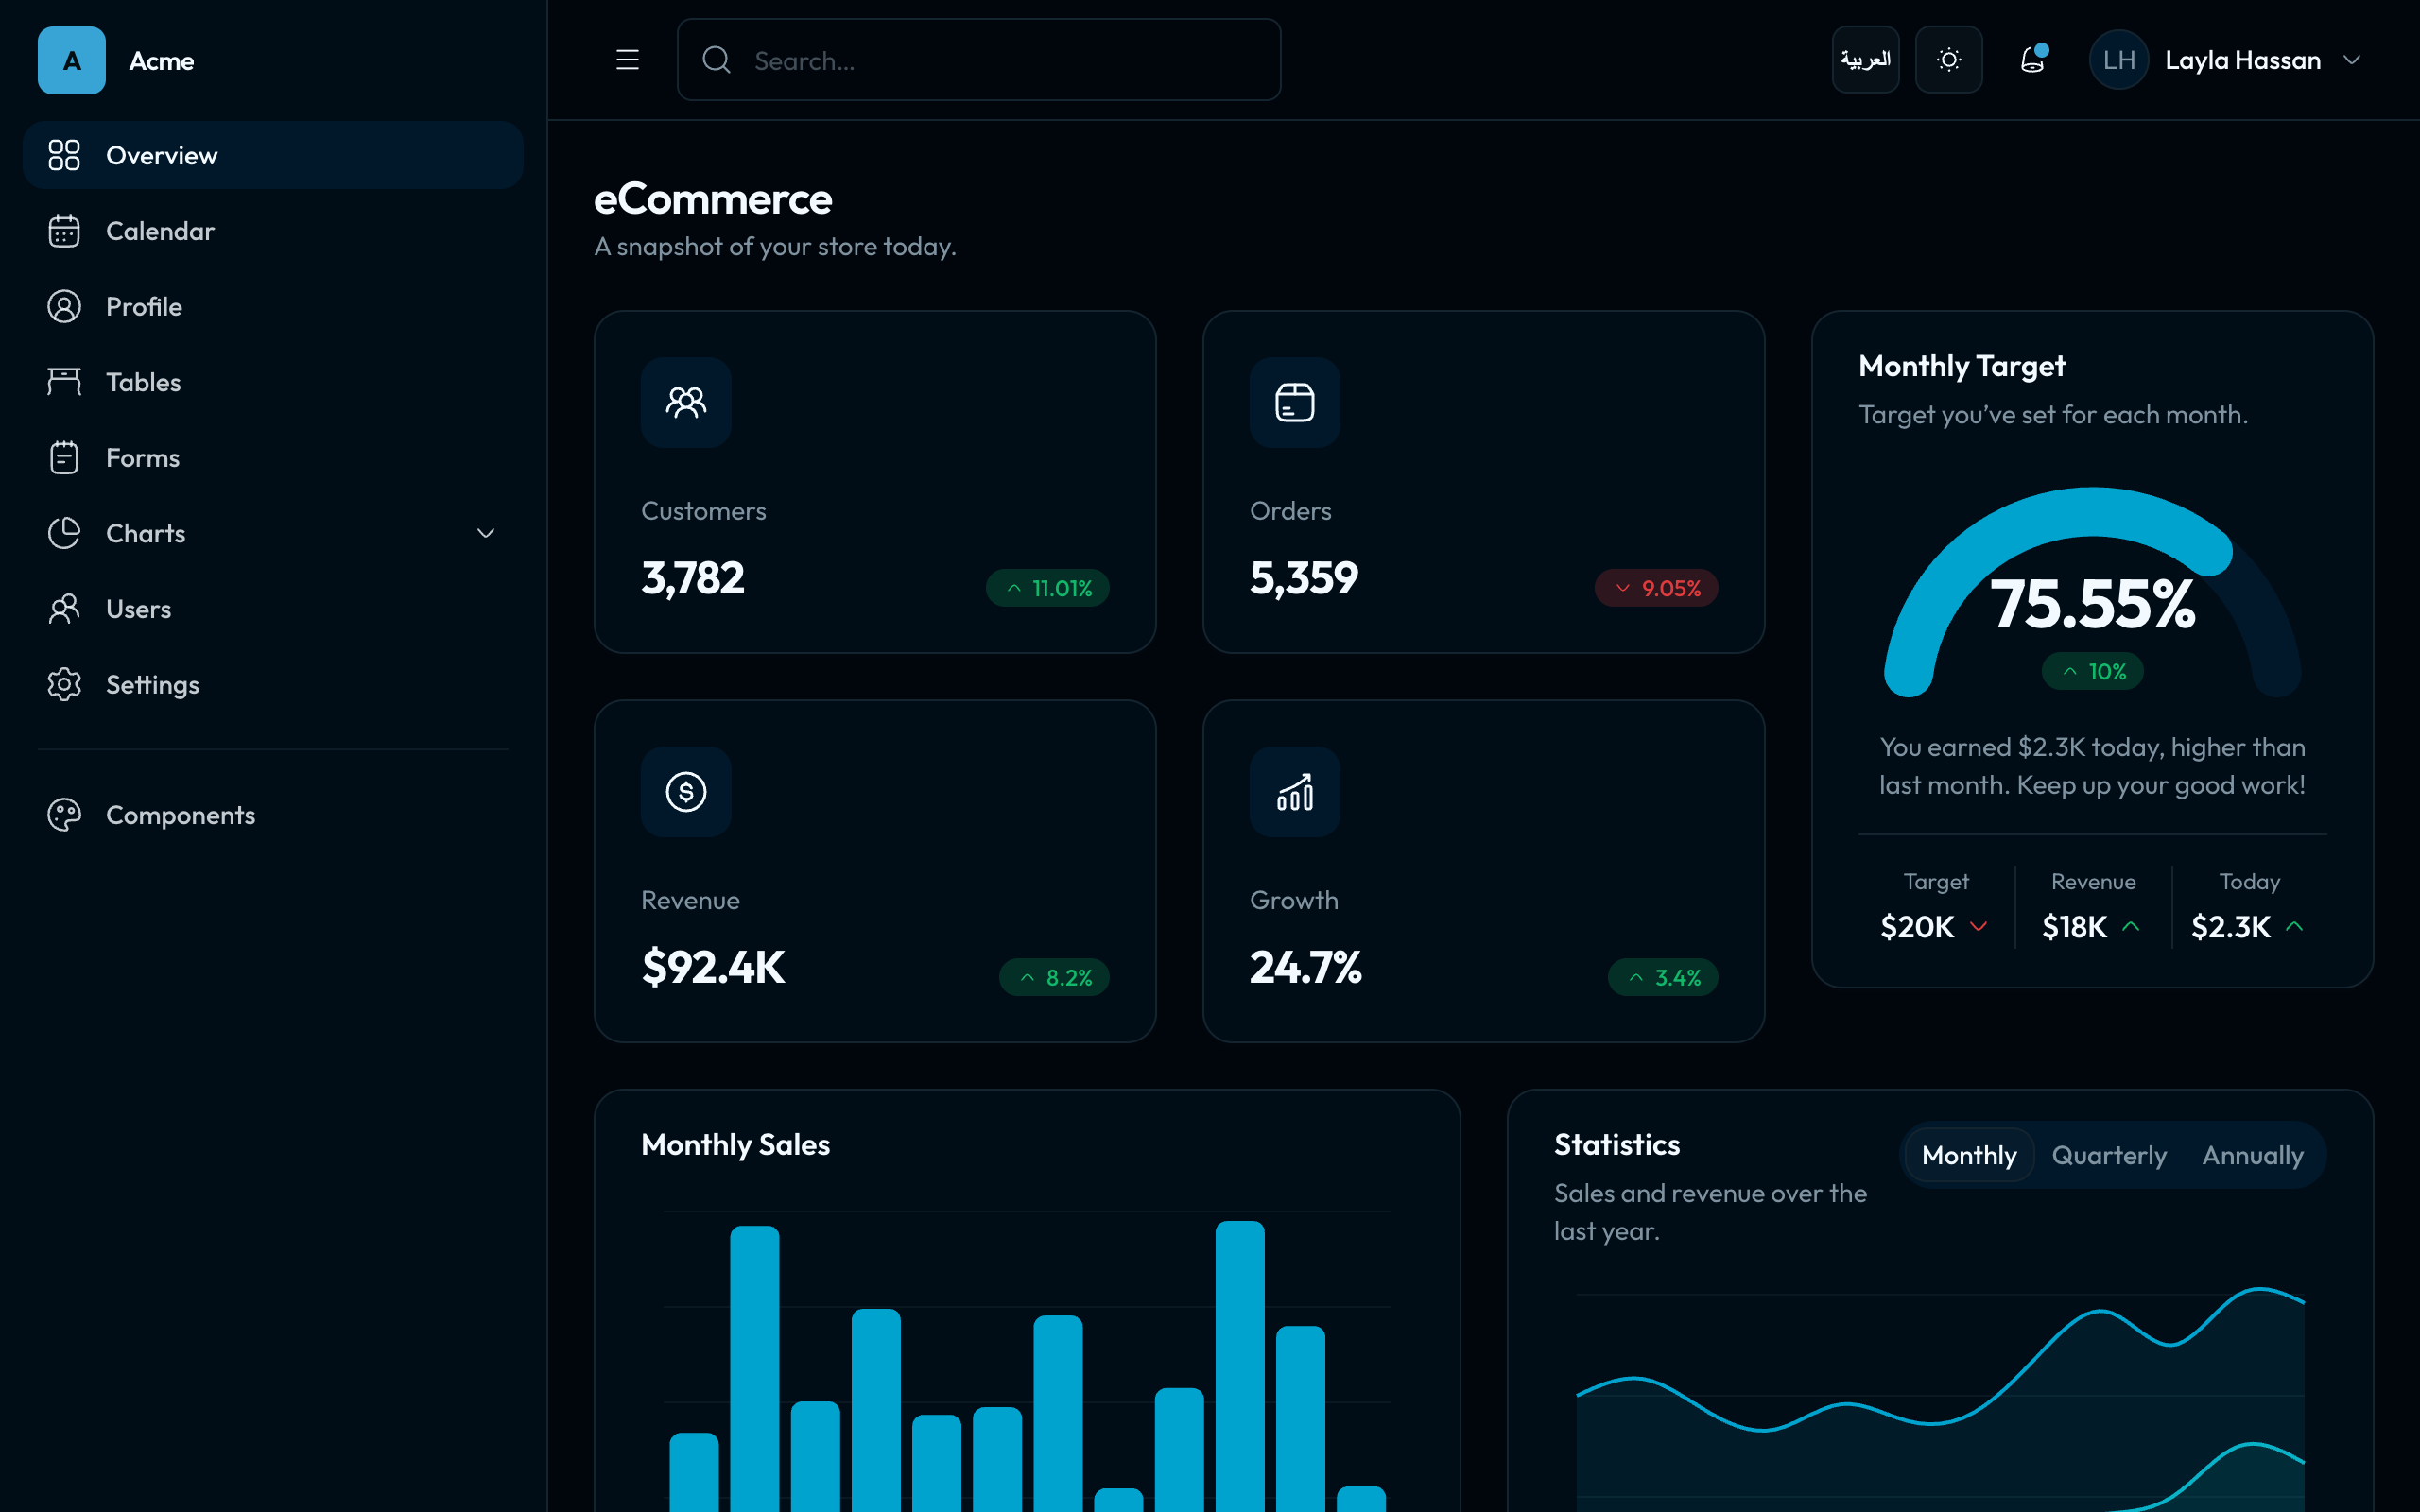Viewport: 2420px width, 1512px height.
Task: Open Layla Hassan account dropdown chevron
Action: tap(2352, 60)
